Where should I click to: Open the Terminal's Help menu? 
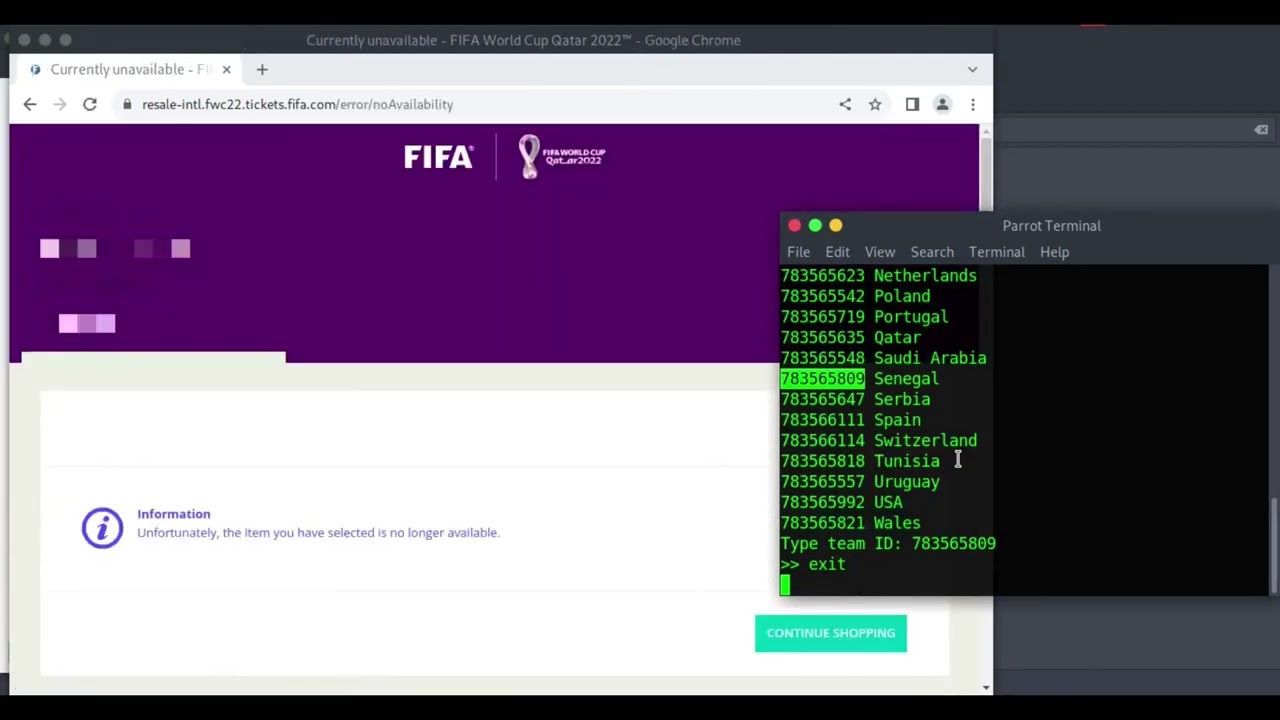[1054, 252]
